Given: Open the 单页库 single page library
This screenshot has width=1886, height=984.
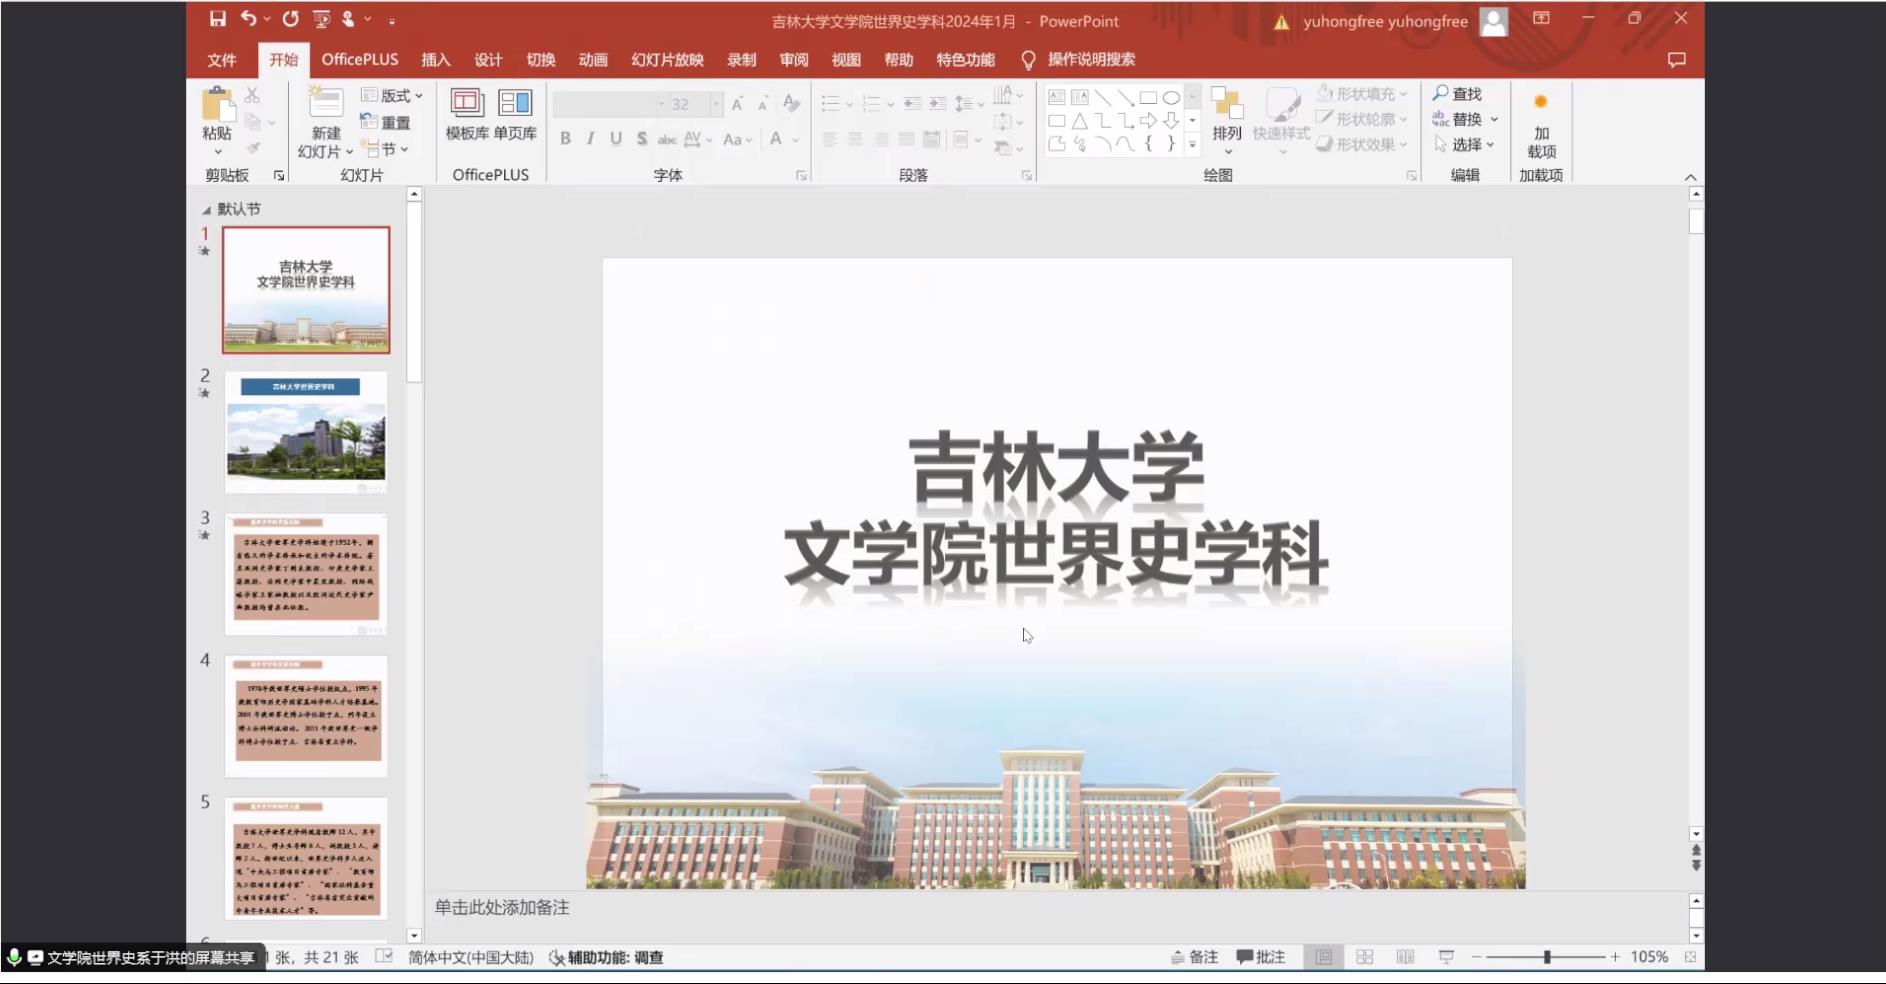Looking at the screenshot, I should point(515,114).
